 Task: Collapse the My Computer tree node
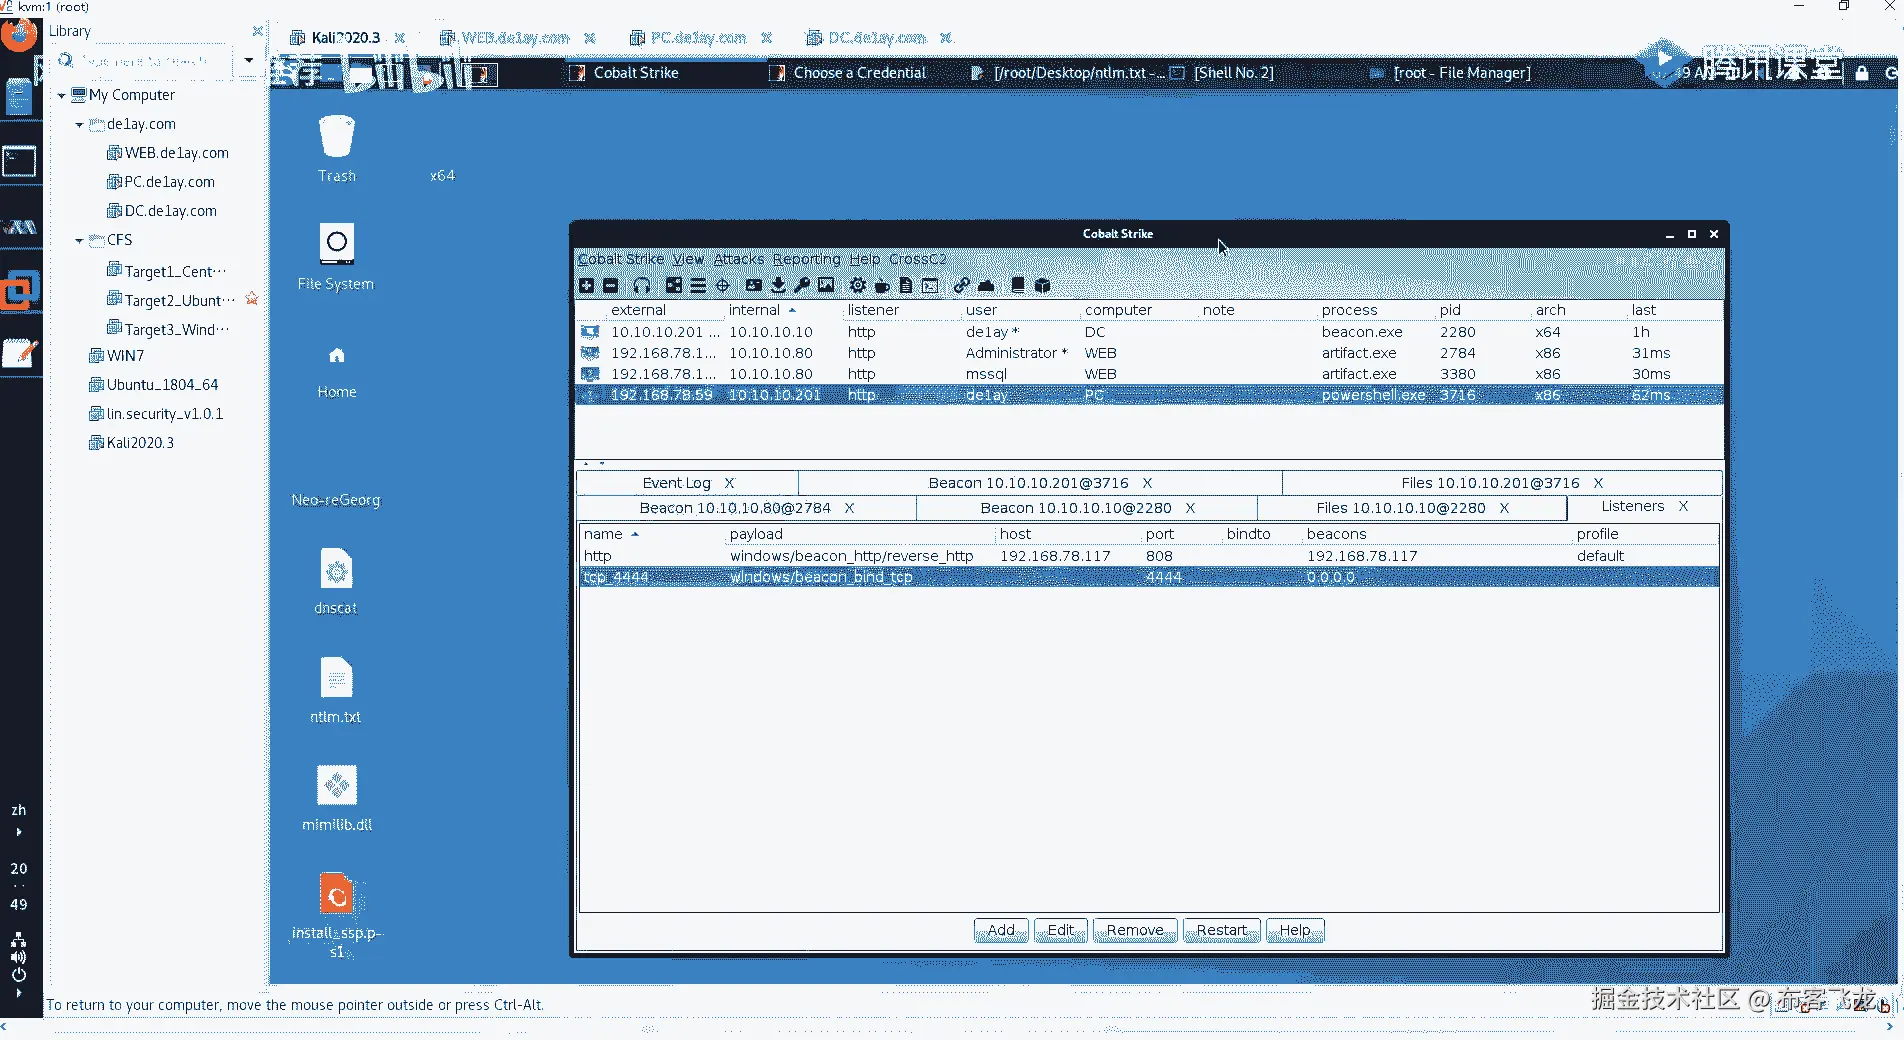click(61, 96)
